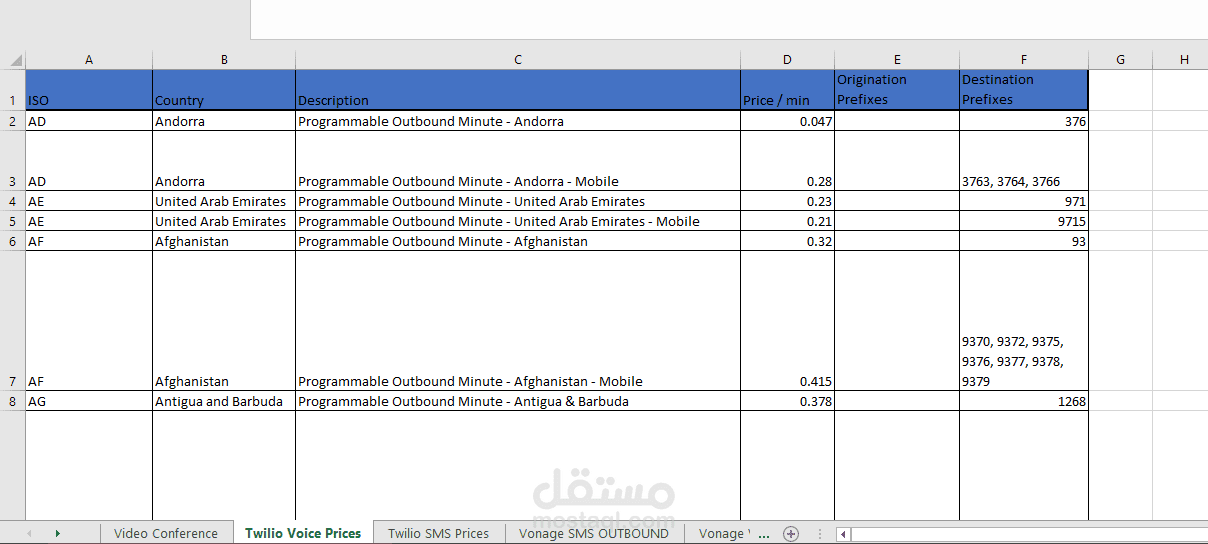
Task: Select cell with prefix 93
Action: (1024, 241)
